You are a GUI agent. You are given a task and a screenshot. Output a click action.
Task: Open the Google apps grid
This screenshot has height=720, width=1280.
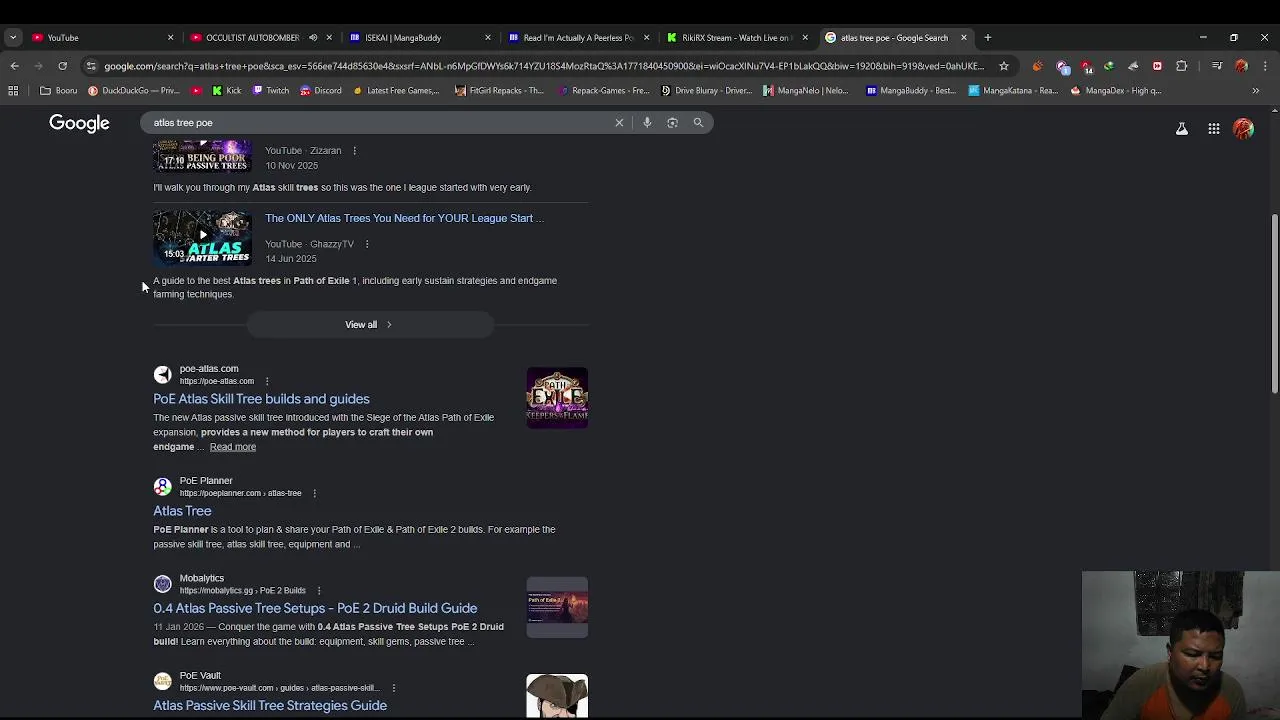(x=1213, y=129)
